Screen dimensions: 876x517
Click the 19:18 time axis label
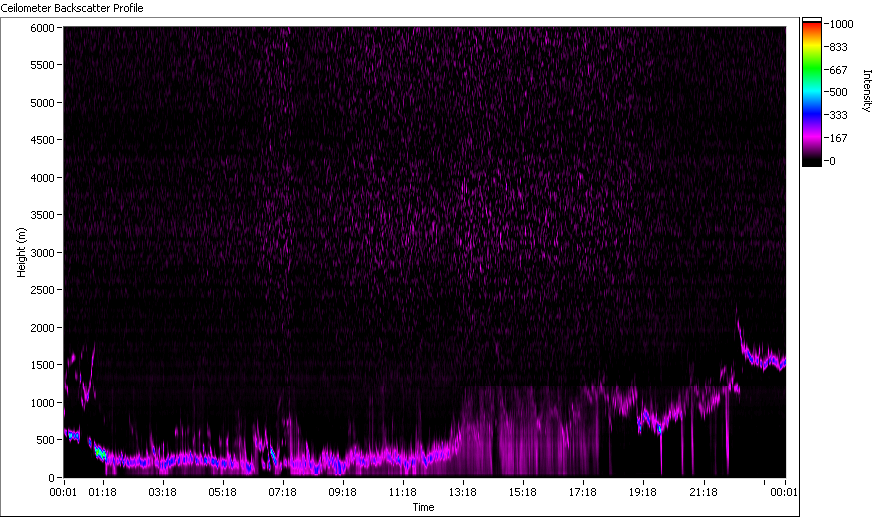[643, 492]
